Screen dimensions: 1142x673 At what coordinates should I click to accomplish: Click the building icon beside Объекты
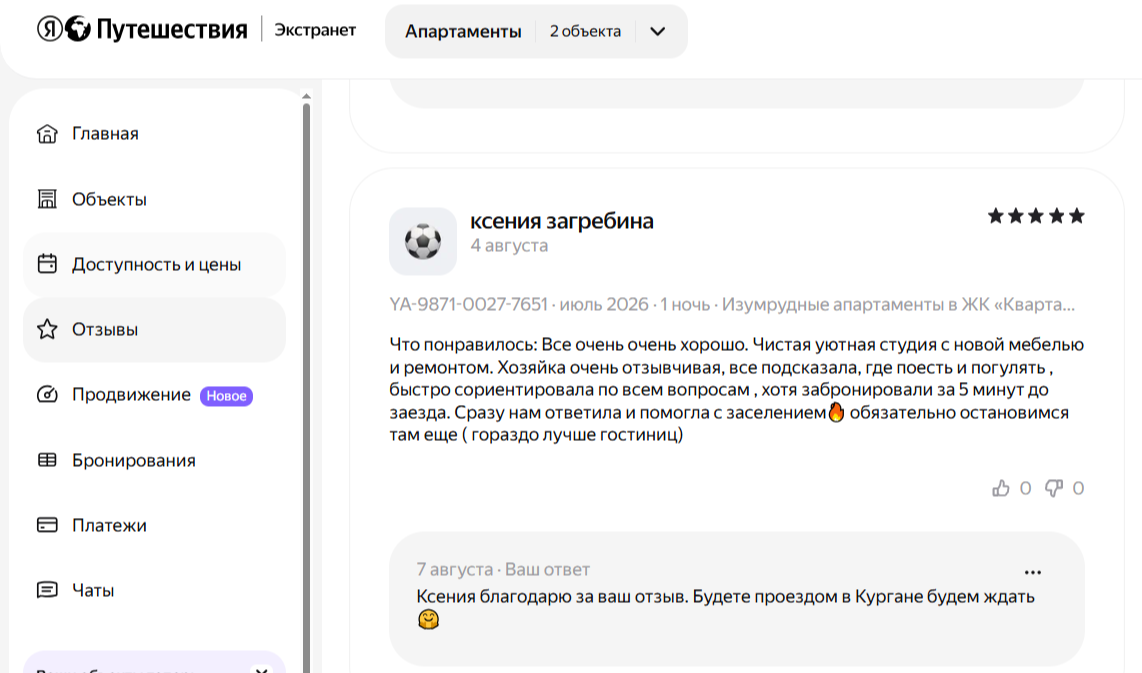tap(47, 199)
